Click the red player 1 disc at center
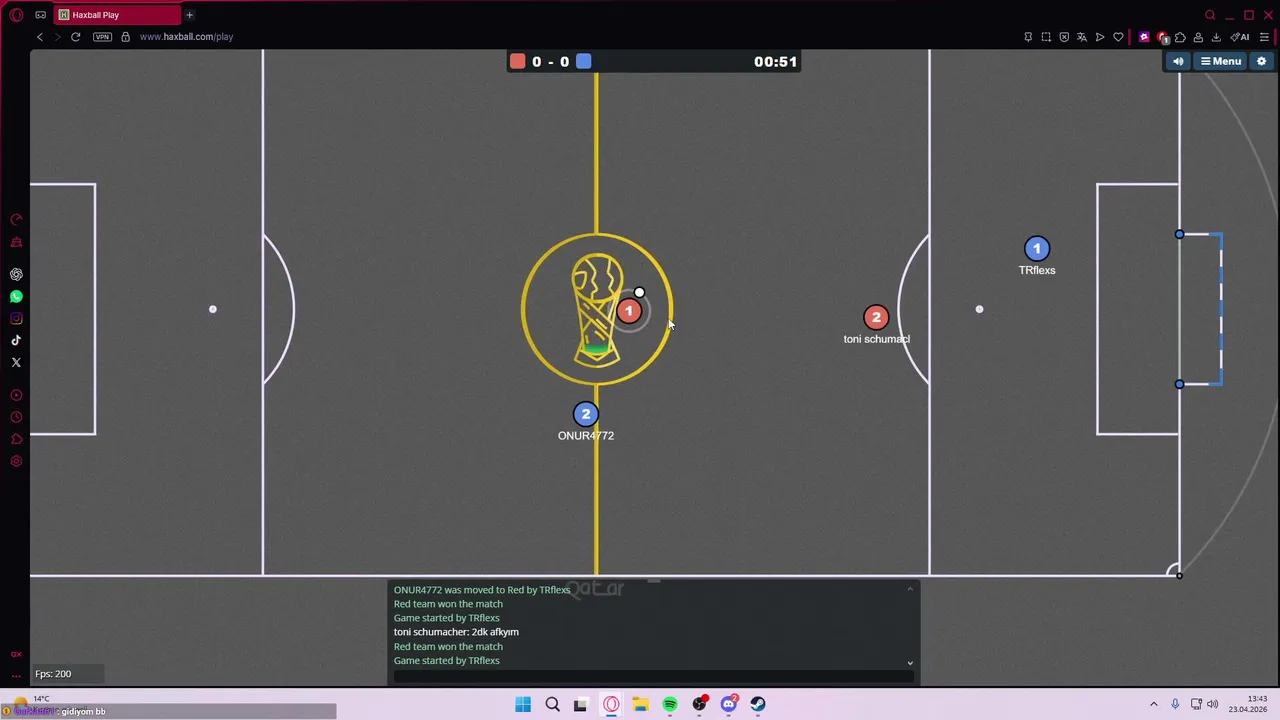 coord(629,311)
